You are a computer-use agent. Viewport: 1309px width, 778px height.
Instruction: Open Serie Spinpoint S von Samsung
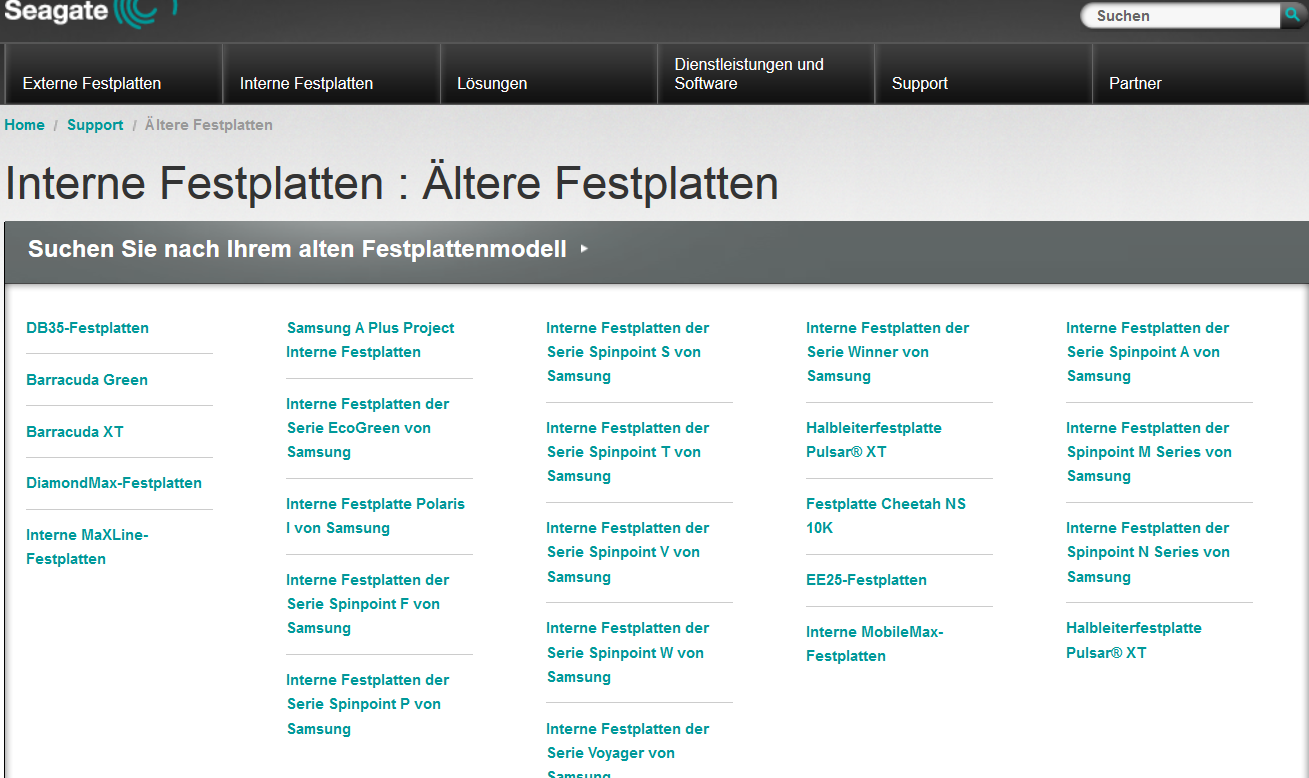click(x=627, y=352)
